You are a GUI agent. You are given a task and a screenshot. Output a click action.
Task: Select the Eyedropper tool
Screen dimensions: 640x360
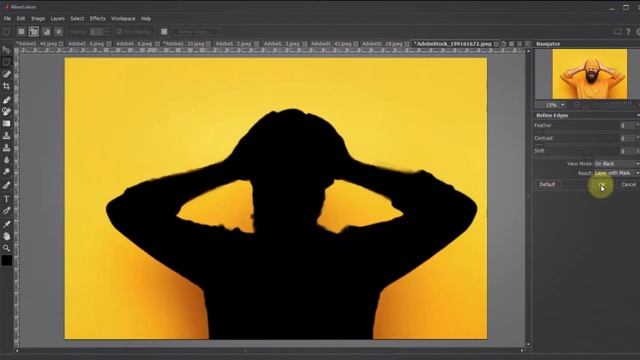(x=6, y=224)
